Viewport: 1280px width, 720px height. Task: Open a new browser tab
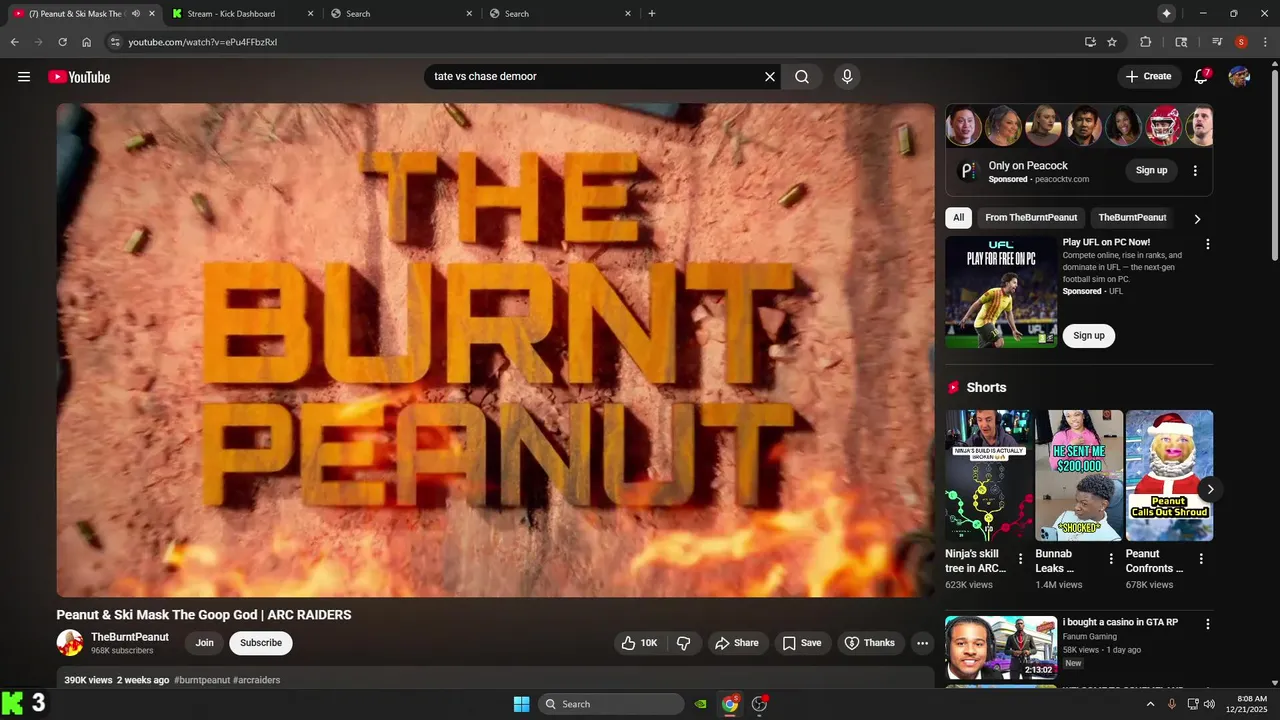click(x=652, y=14)
